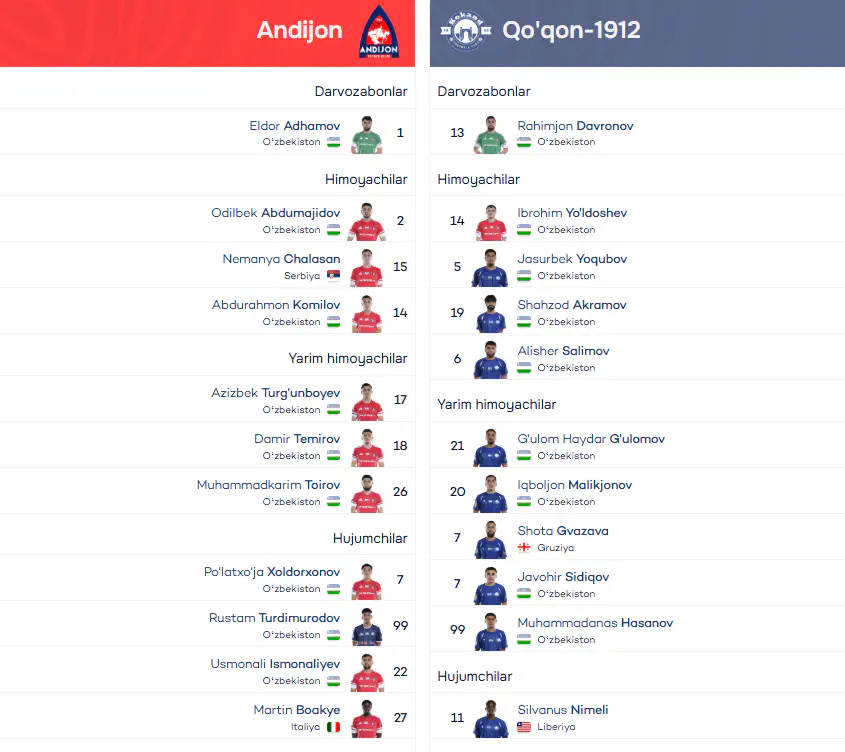This screenshot has height=752, width=845.
Task: Open Rustam Turdimurodov's player photo thumbnail
Action: click(366, 627)
